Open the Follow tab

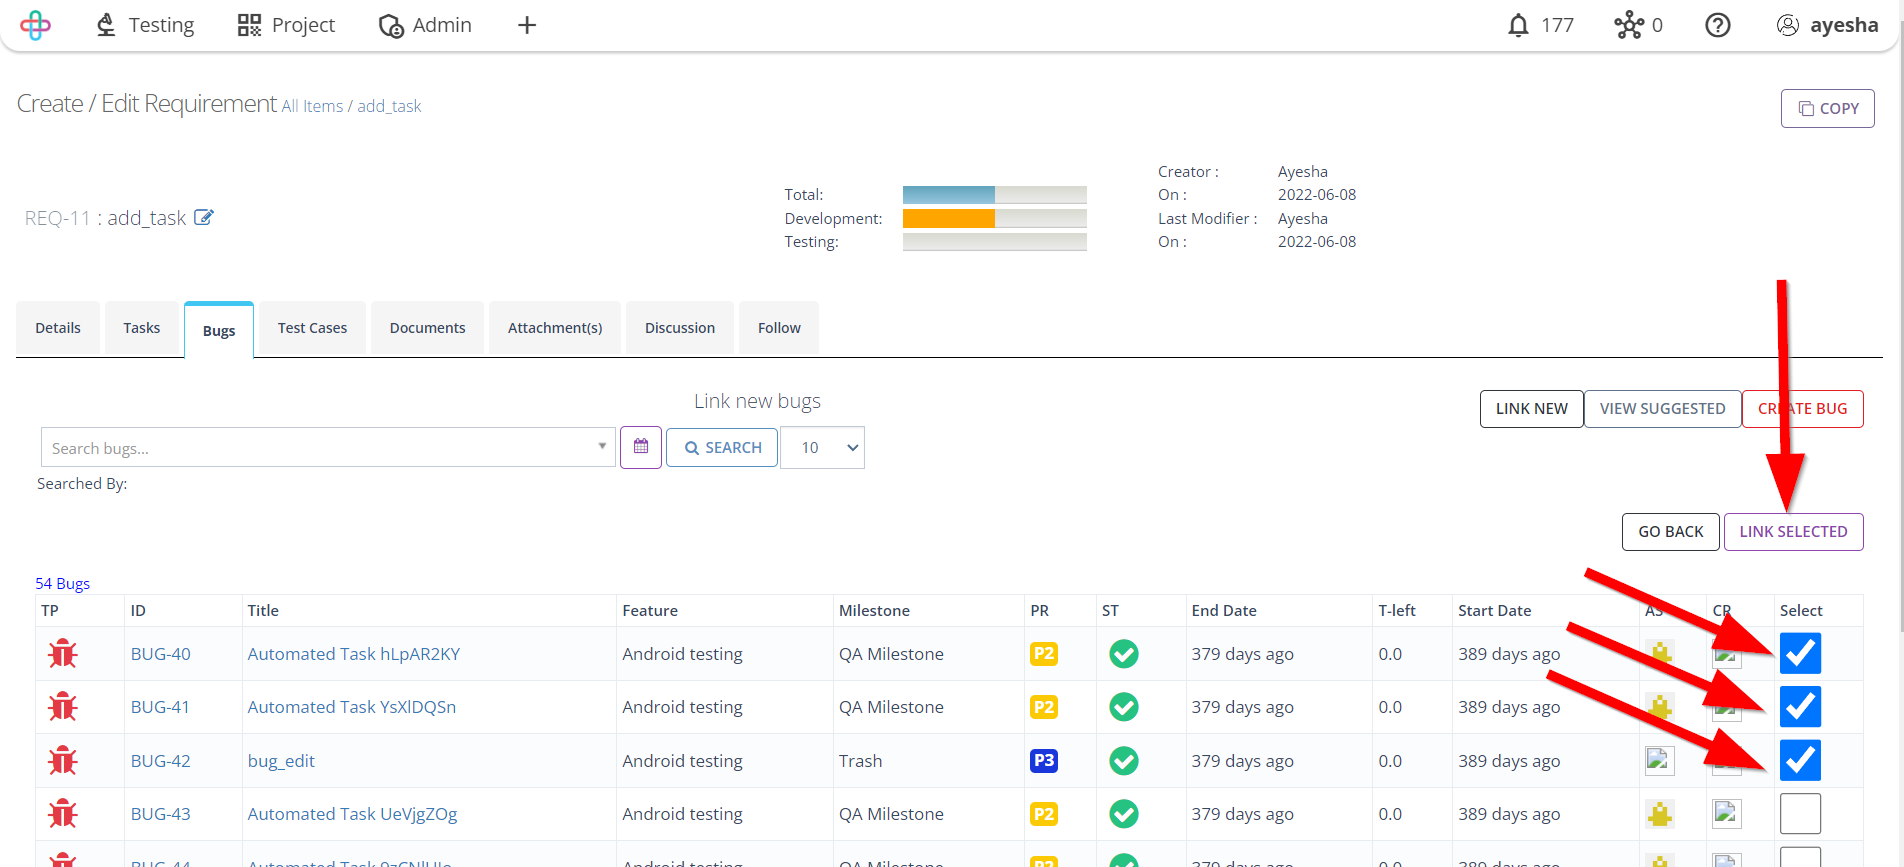pyautogui.click(x=779, y=328)
